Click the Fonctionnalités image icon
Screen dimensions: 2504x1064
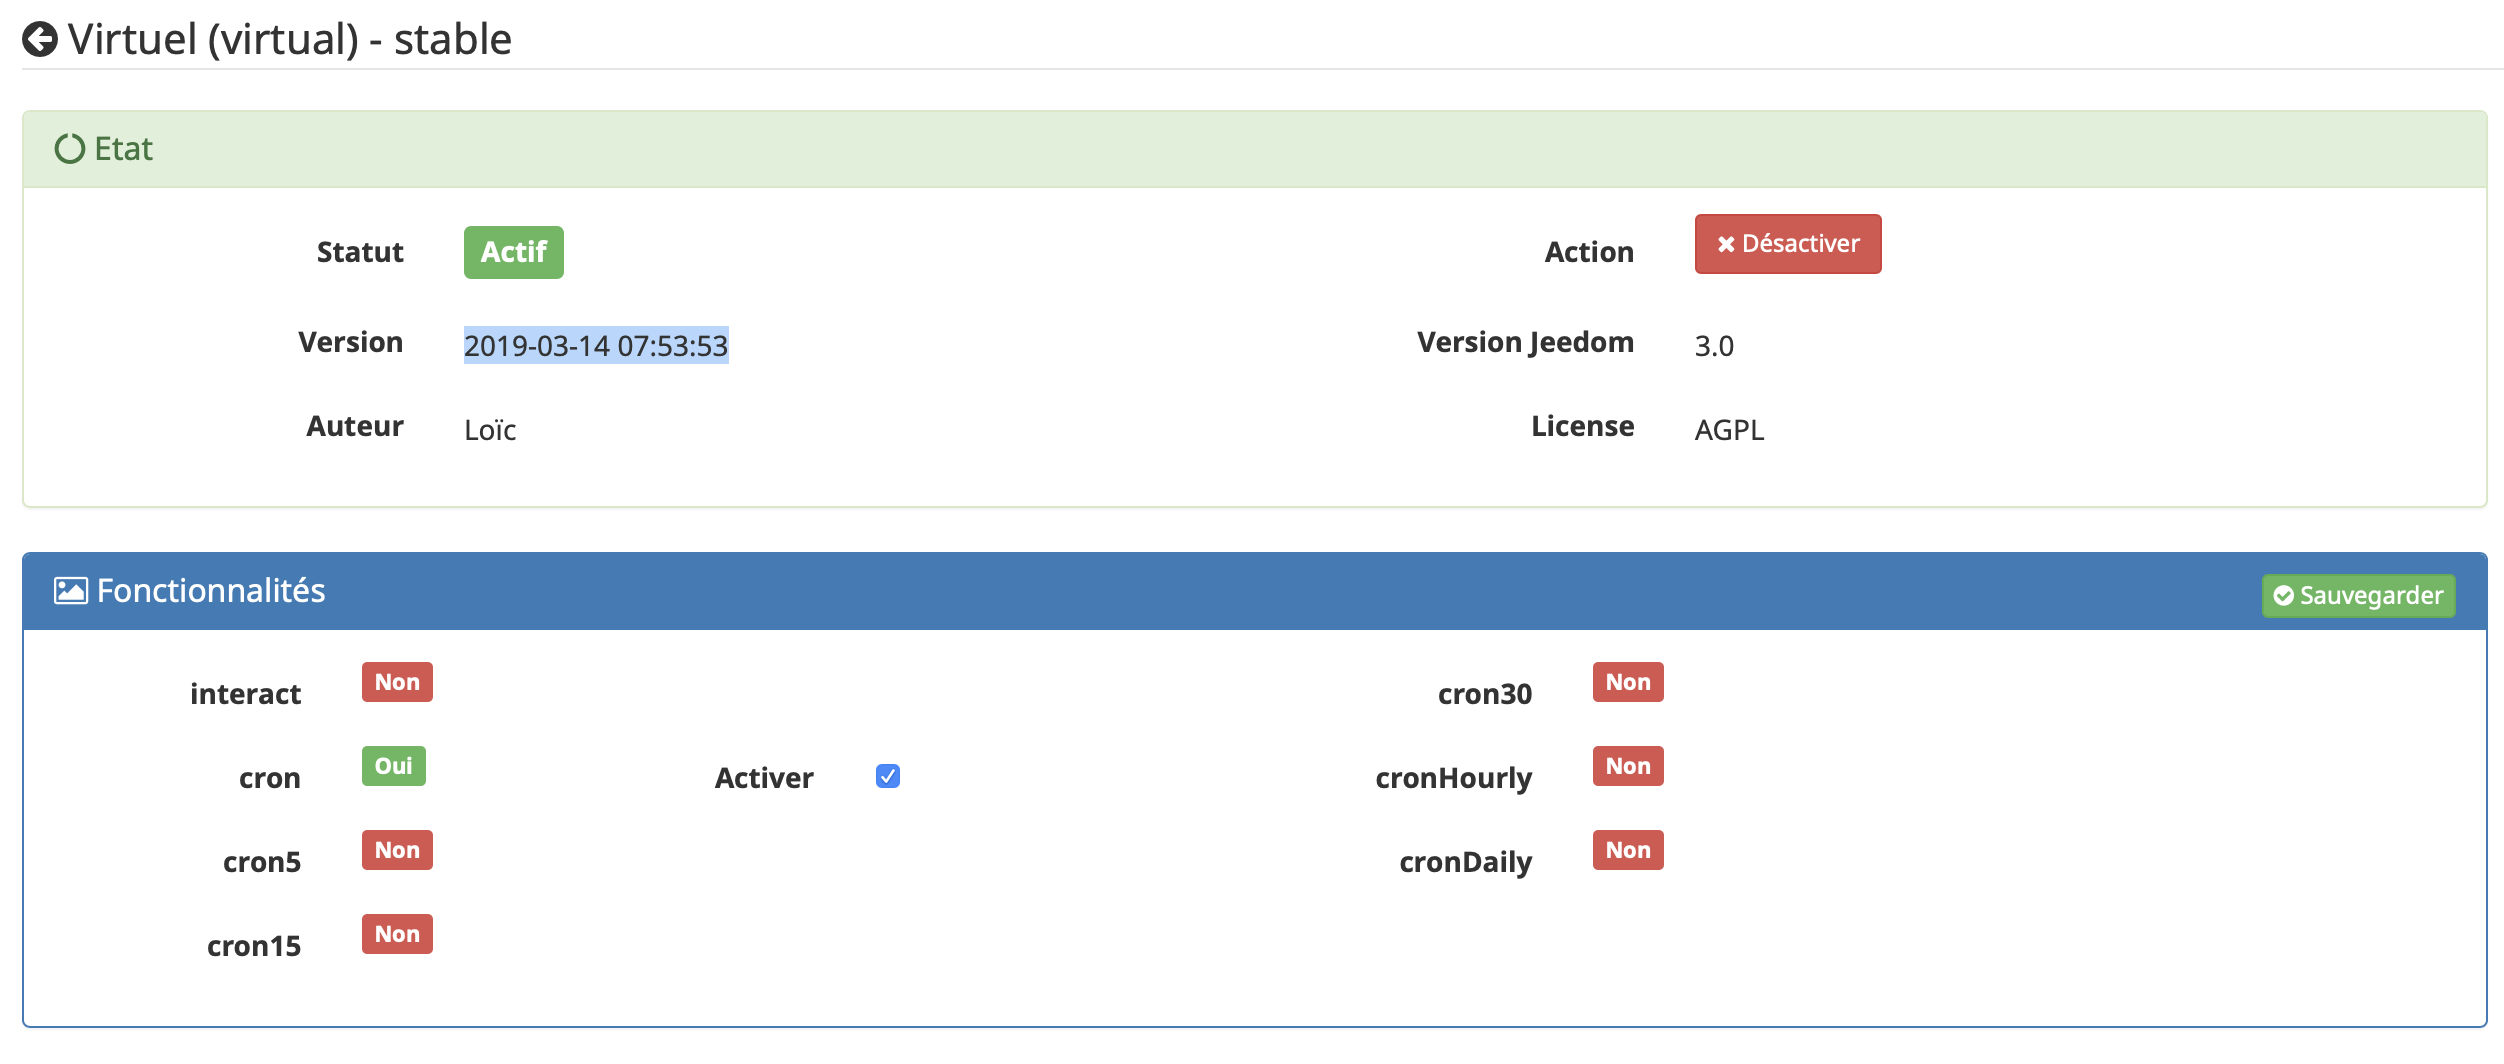[x=71, y=591]
